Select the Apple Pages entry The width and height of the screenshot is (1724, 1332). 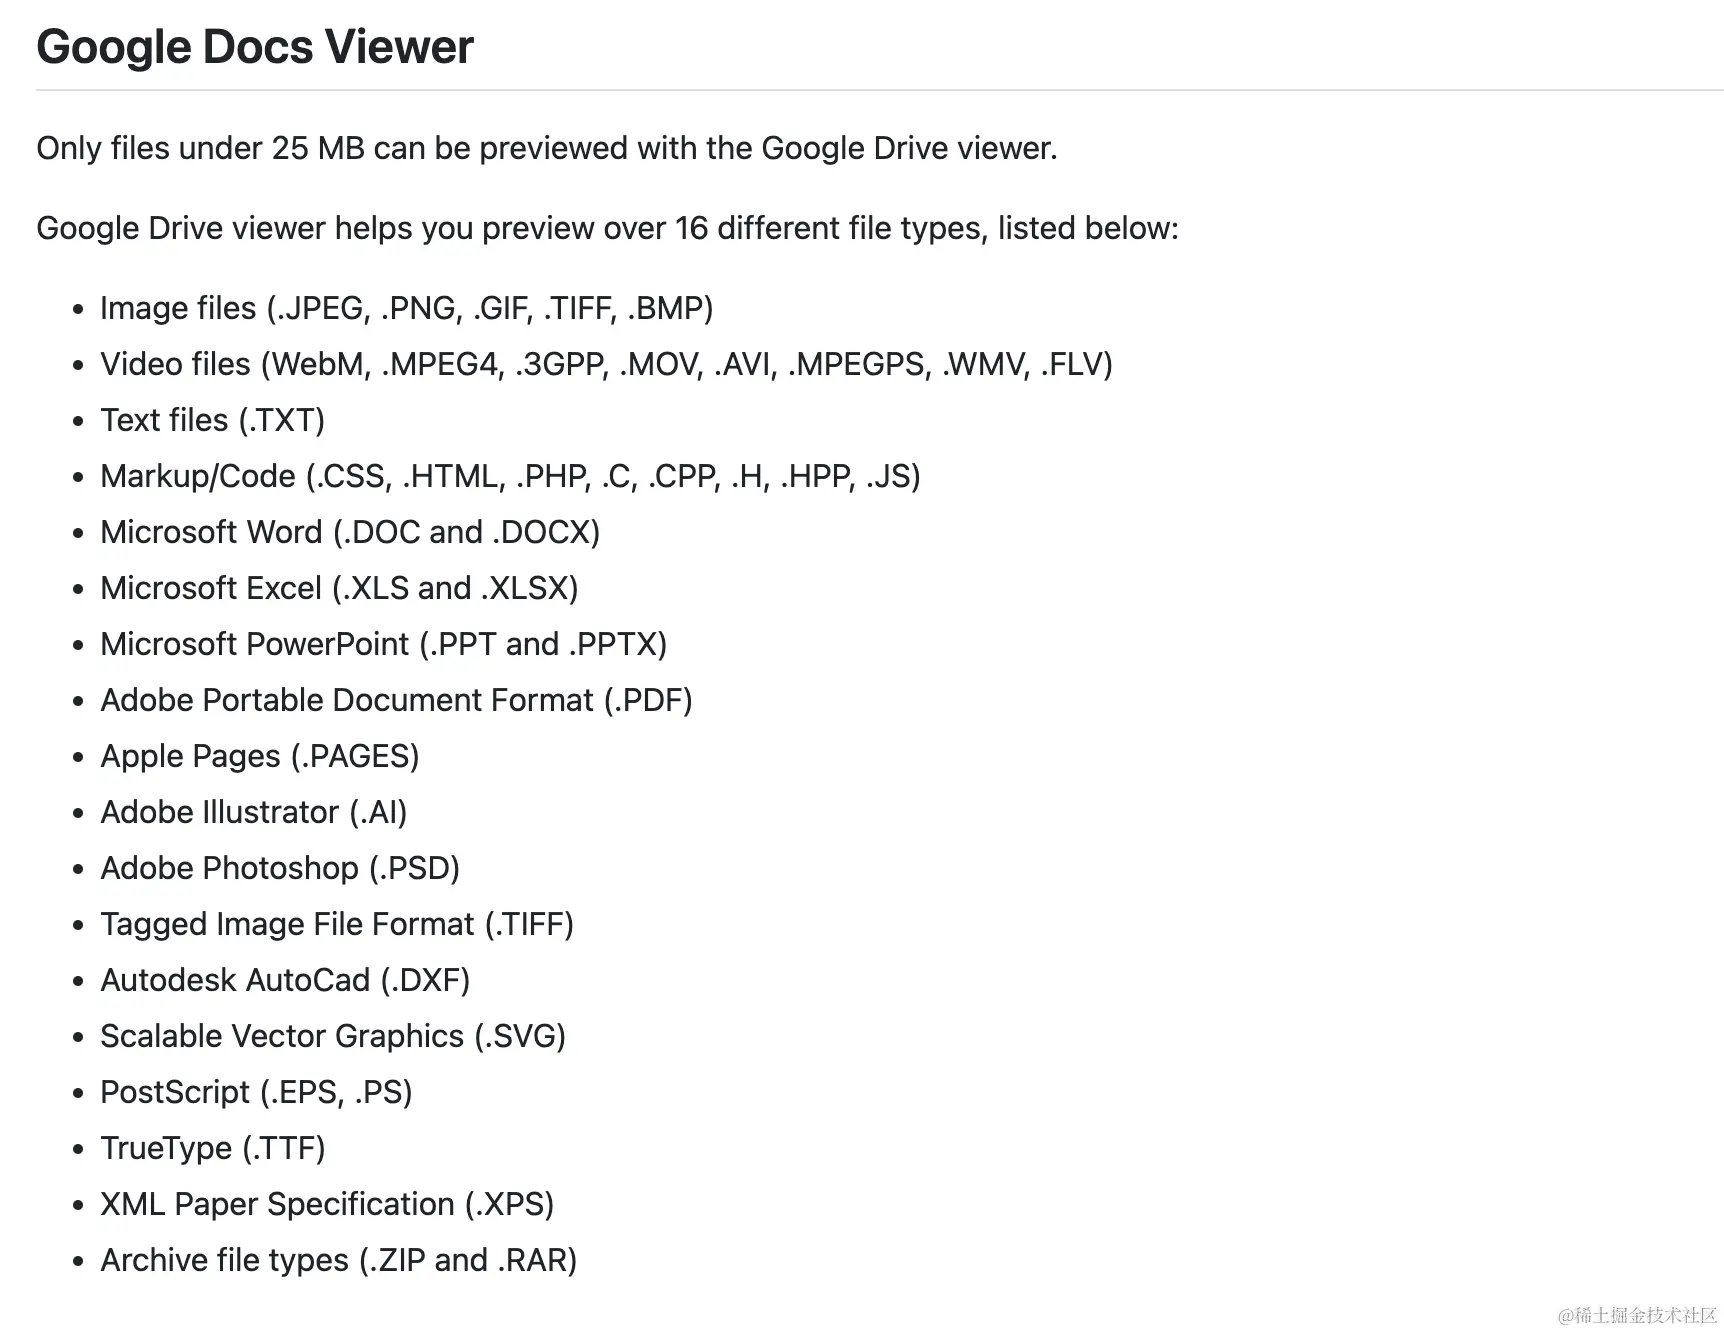pyautogui.click(x=260, y=756)
